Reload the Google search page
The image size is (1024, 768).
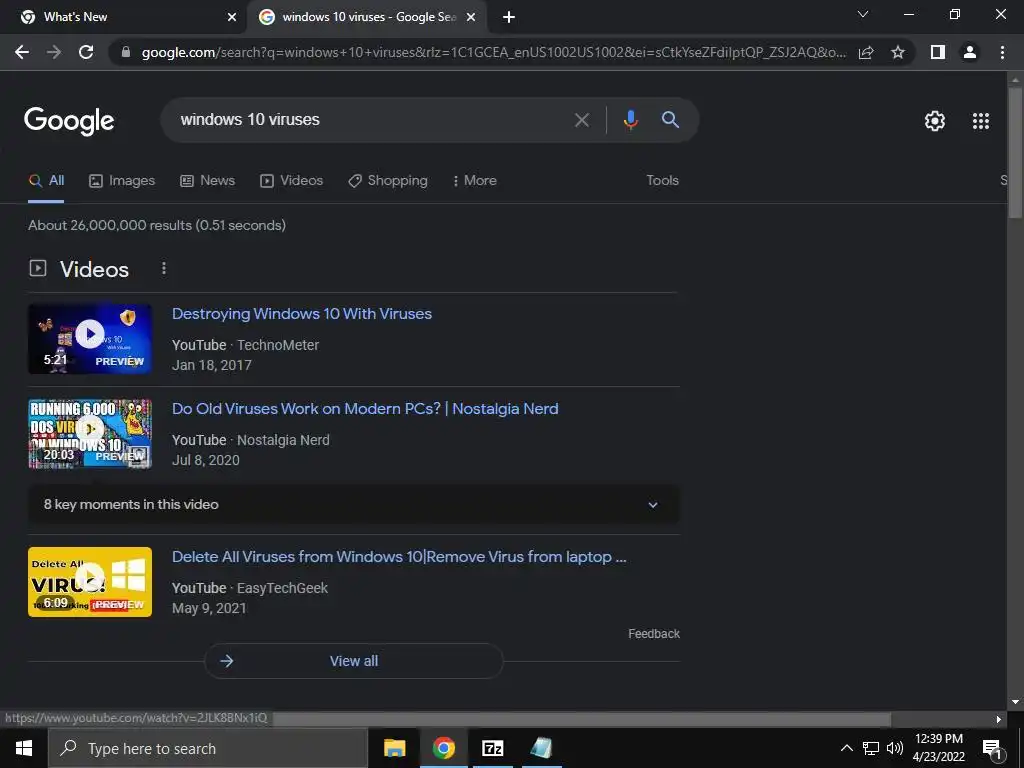(x=86, y=52)
